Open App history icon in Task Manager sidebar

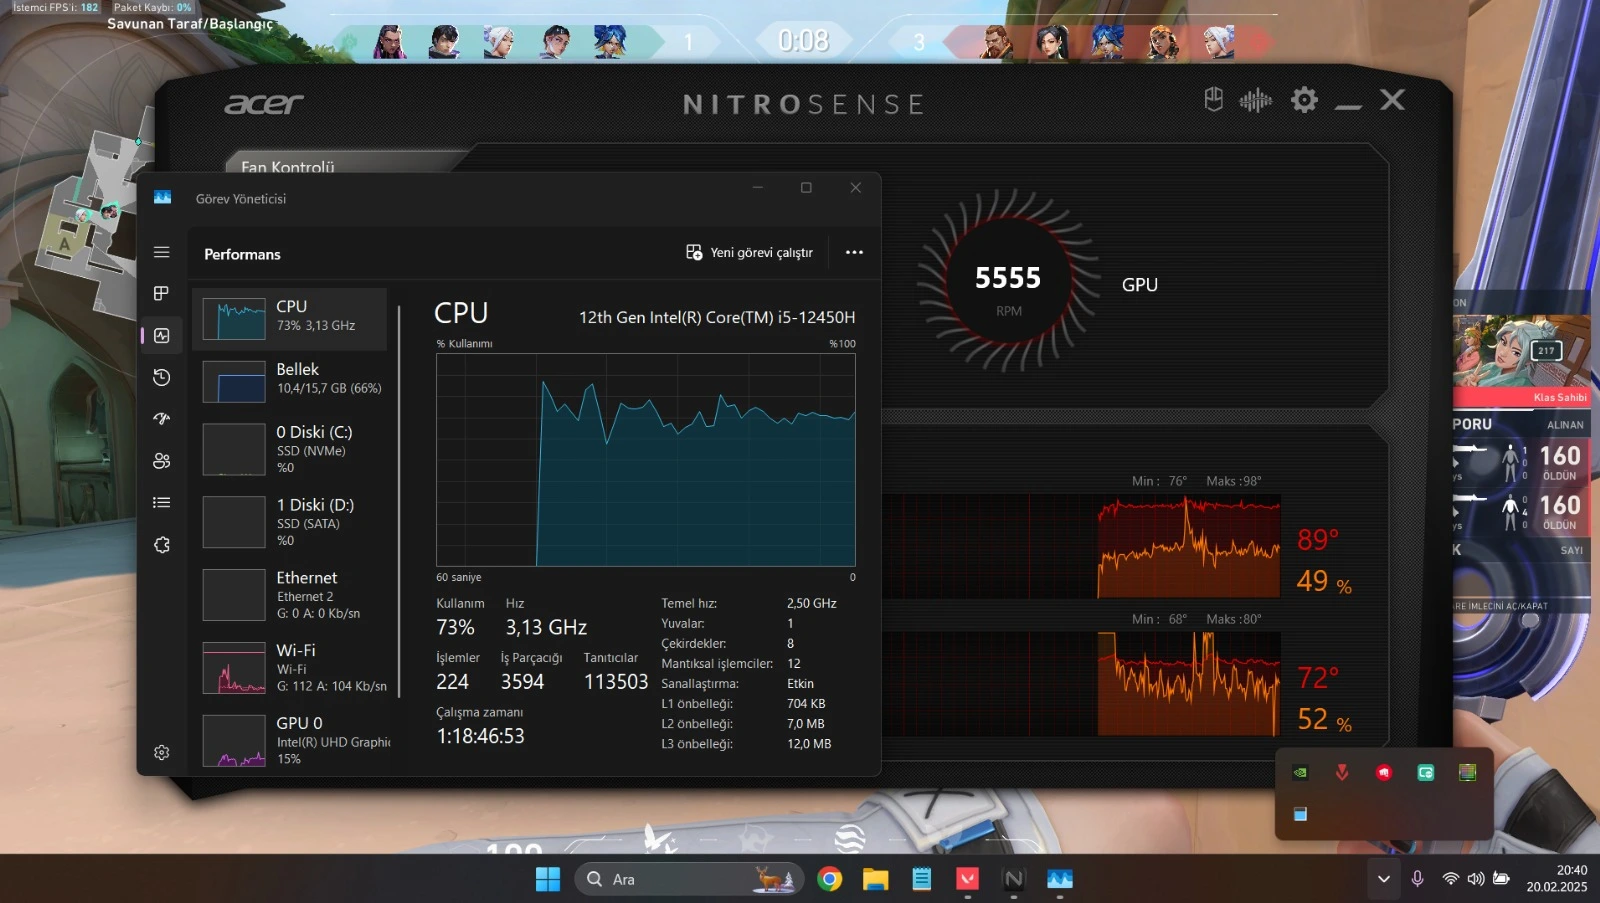click(161, 378)
